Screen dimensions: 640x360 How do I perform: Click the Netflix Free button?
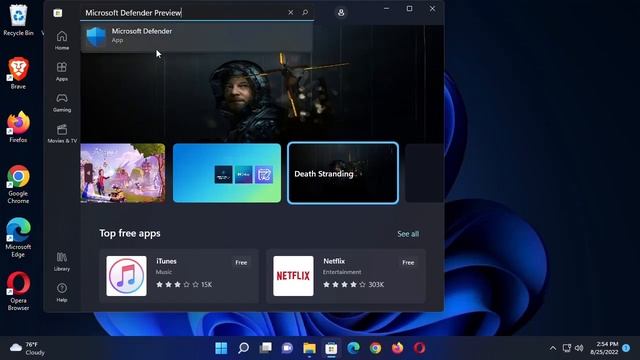408,262
